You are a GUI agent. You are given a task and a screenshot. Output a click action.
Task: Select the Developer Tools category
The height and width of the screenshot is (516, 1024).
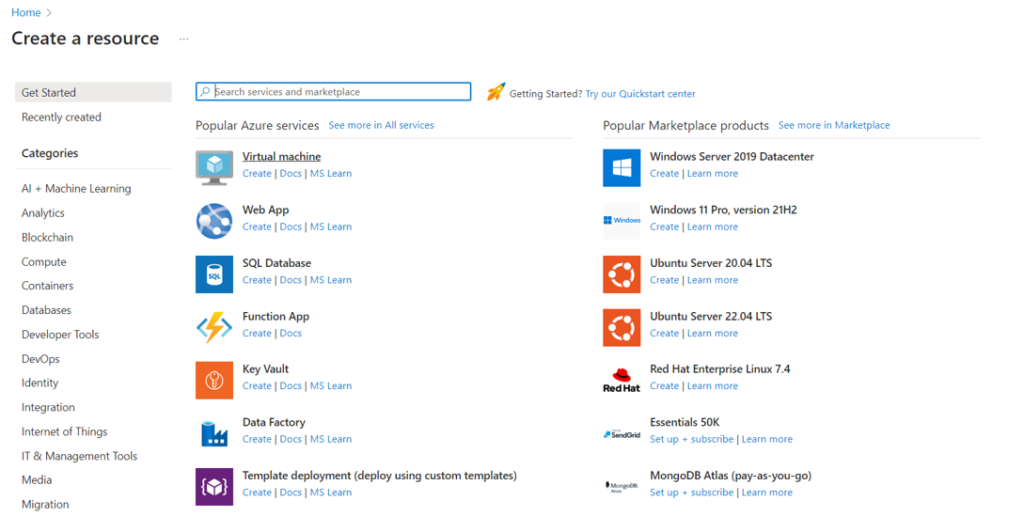point(60,334)
